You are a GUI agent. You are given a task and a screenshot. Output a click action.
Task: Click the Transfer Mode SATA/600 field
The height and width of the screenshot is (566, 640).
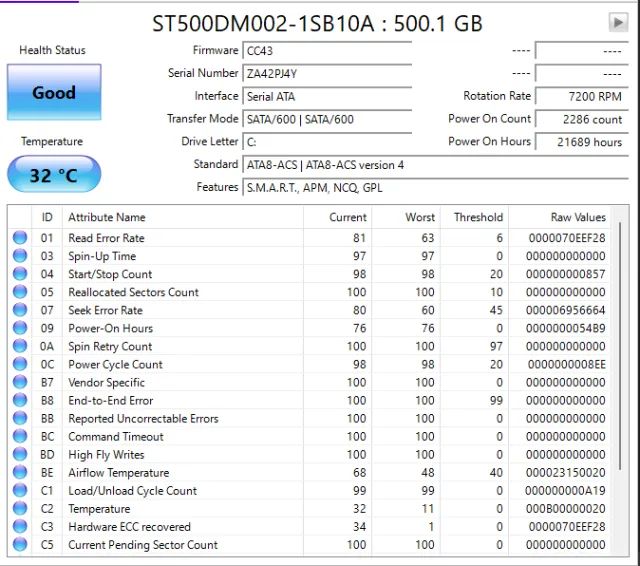(327, 120)
